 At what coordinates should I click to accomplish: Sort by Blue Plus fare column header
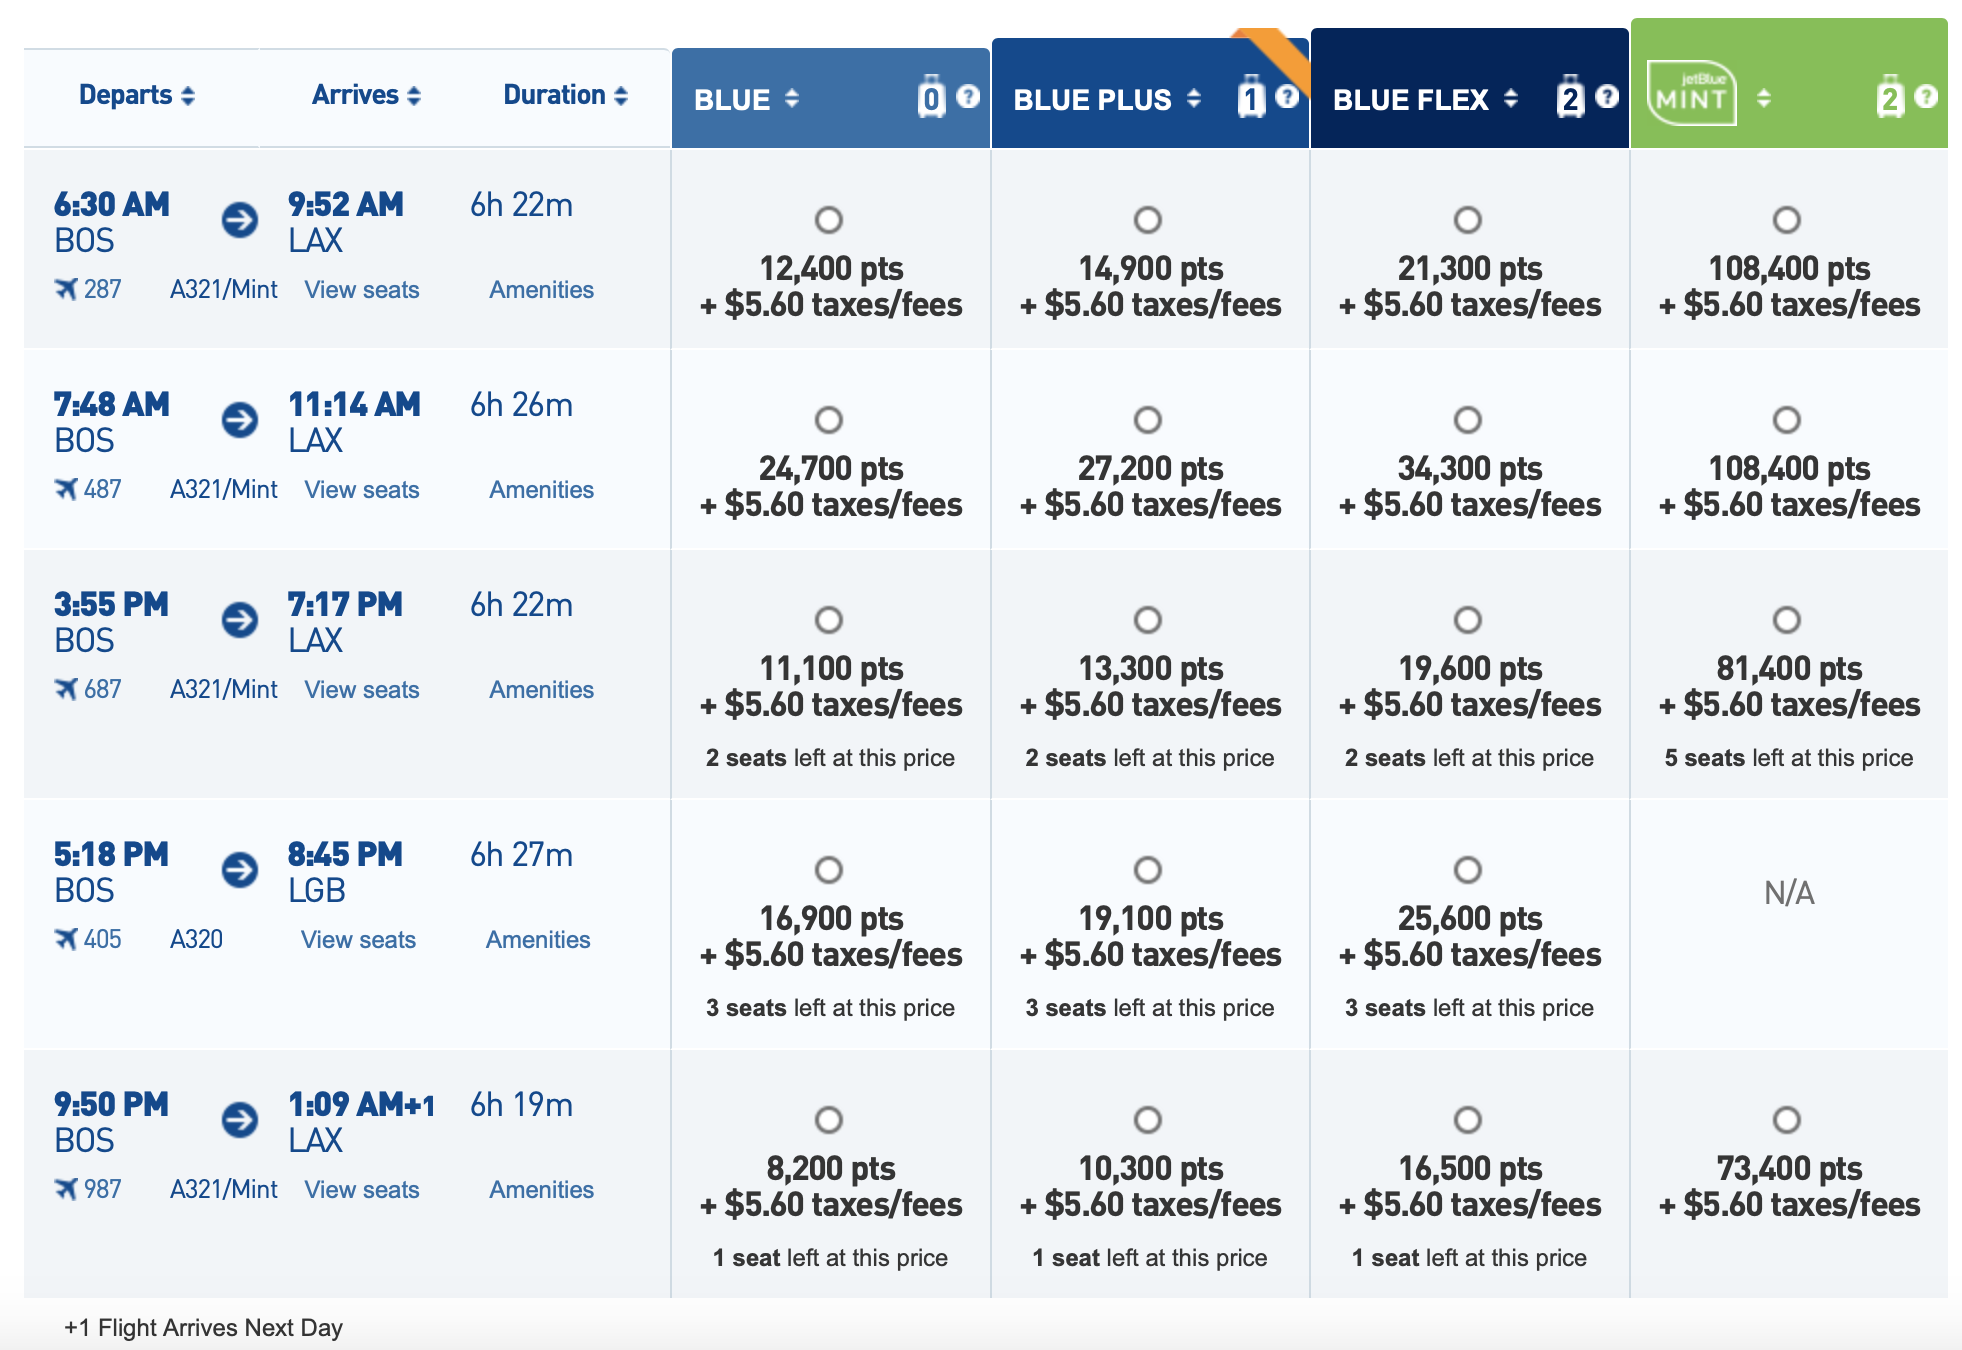(1106, 99)
